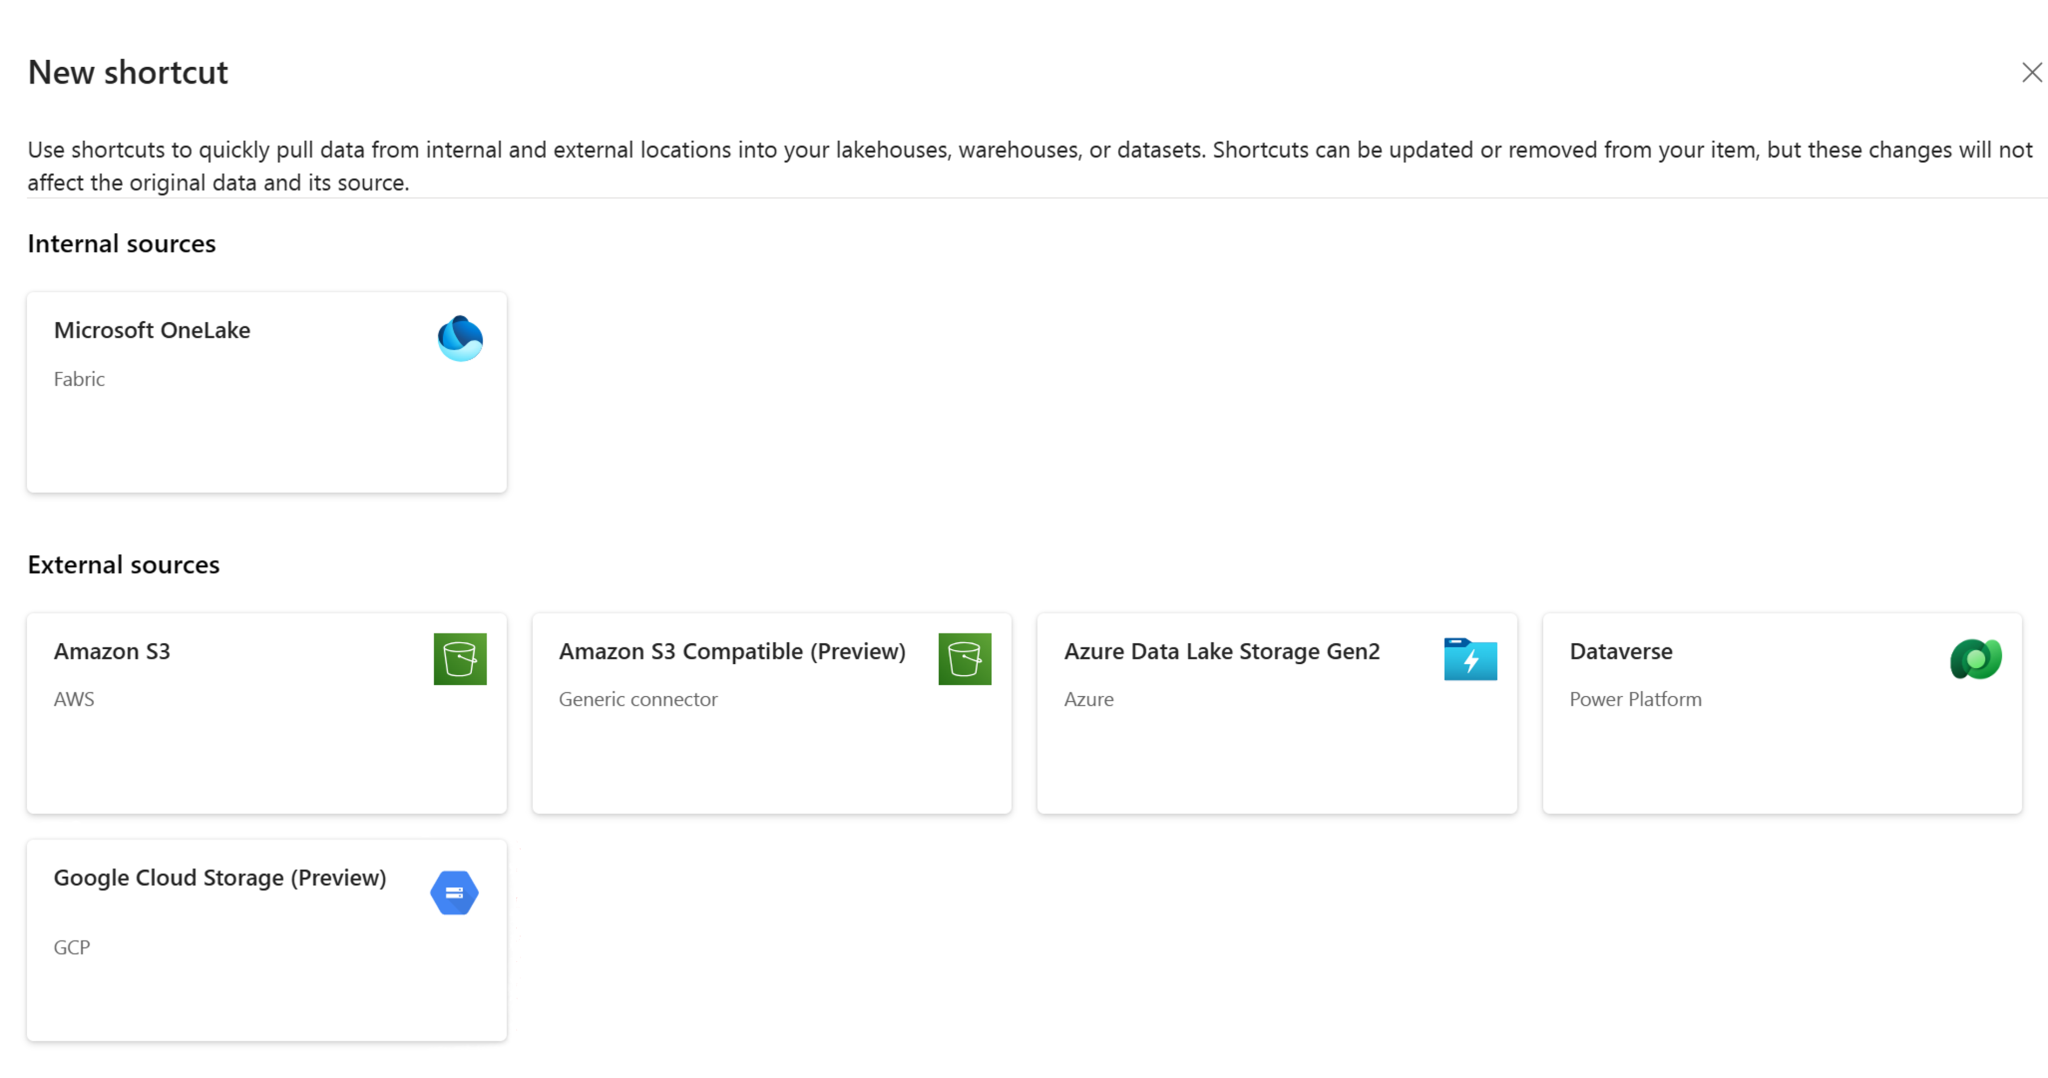Choose the Dataverse source title
Screen dimensions: 2048x1078
click(x=1620, y=651)
